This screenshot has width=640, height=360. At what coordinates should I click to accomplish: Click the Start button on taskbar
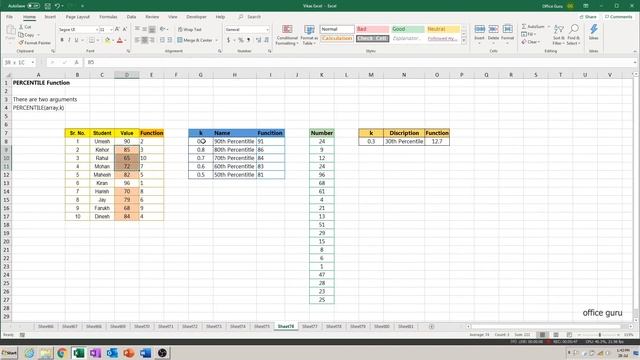coord(9,353)
